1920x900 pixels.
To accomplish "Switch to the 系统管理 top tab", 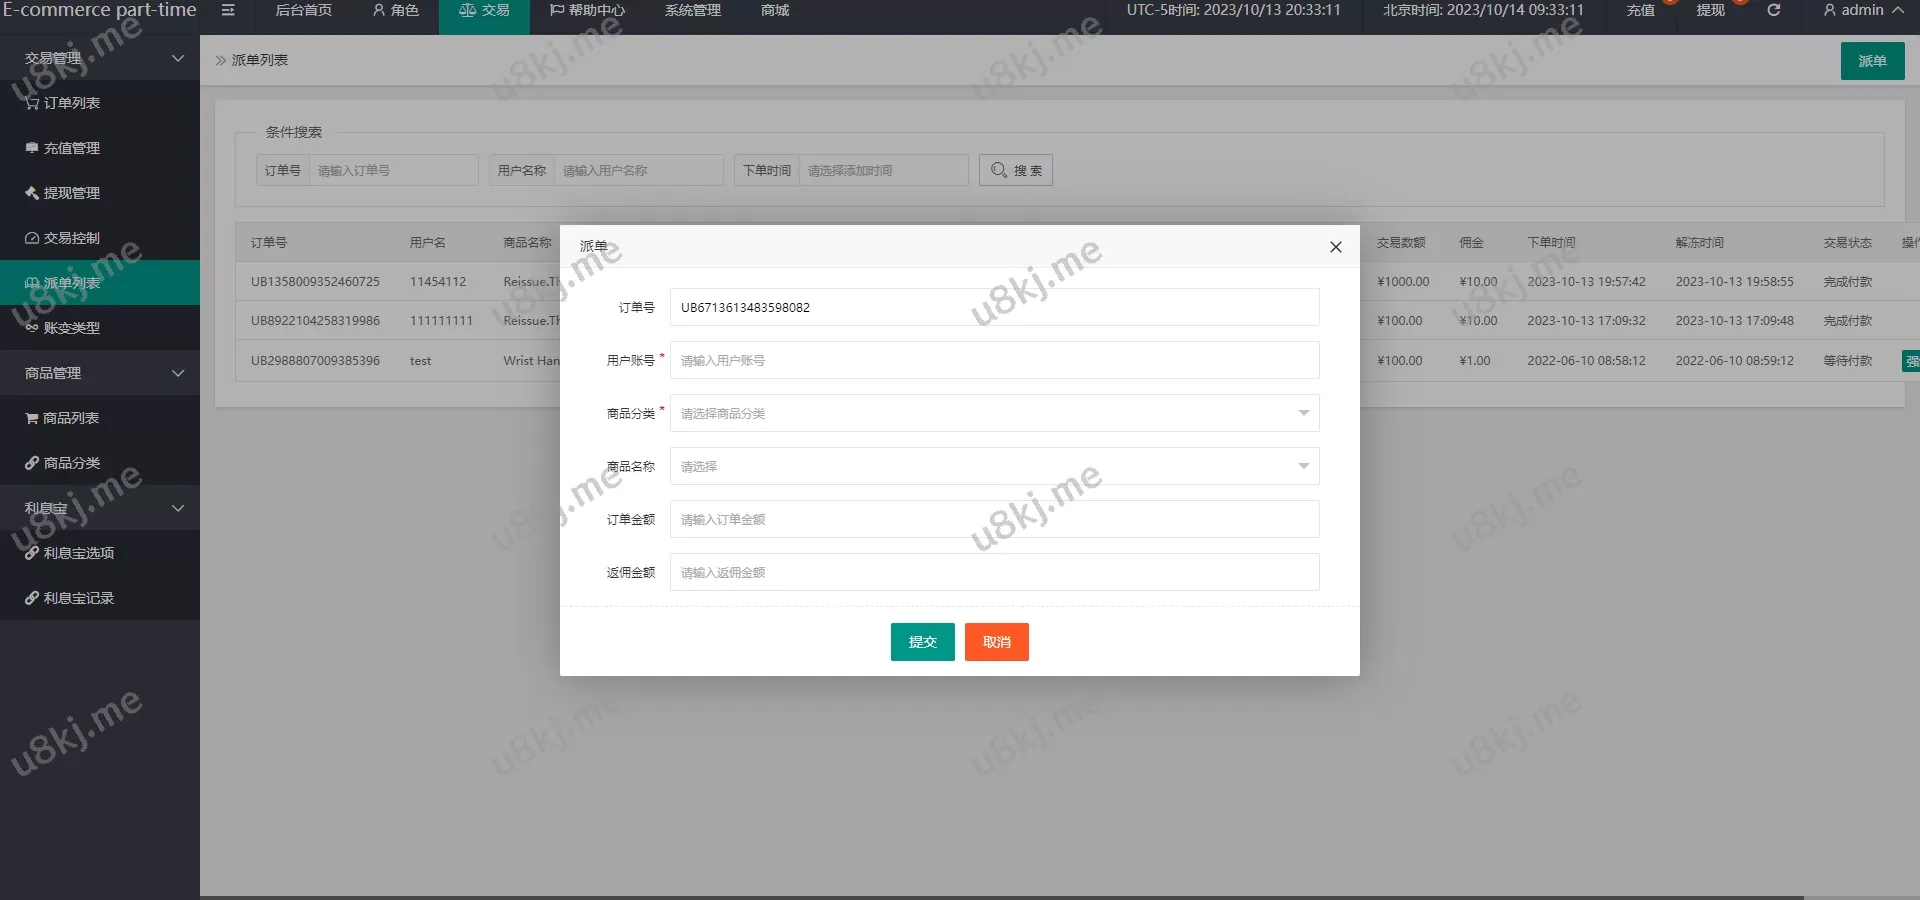I will click(x=692, y=10).
